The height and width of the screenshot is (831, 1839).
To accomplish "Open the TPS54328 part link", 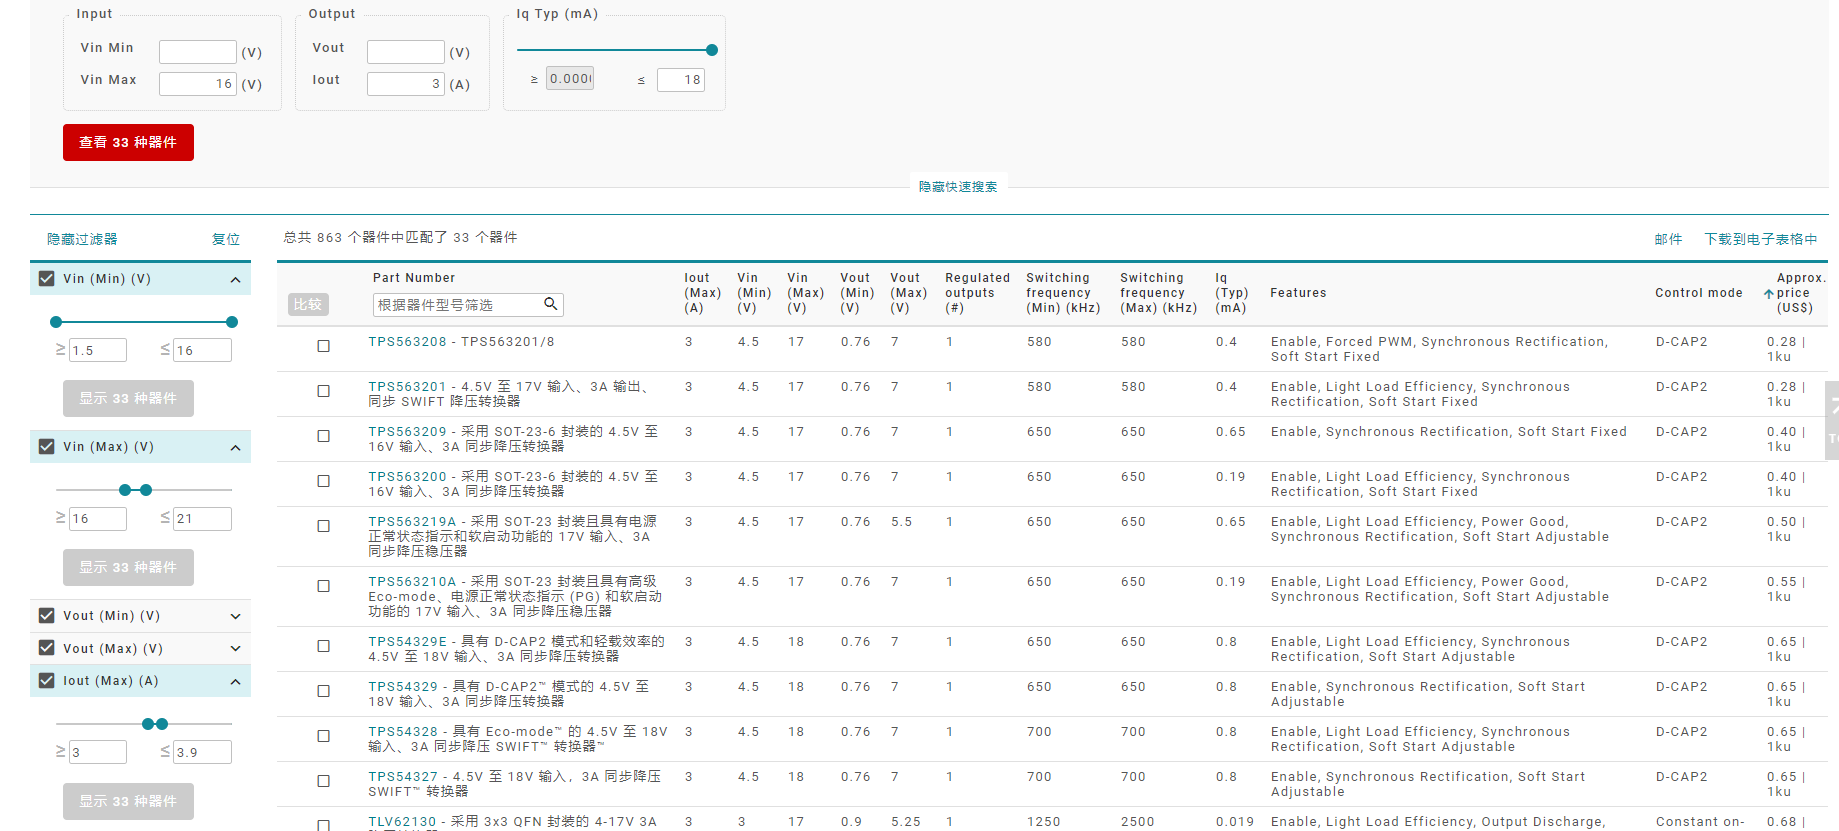I will click(x=403, y=732).
